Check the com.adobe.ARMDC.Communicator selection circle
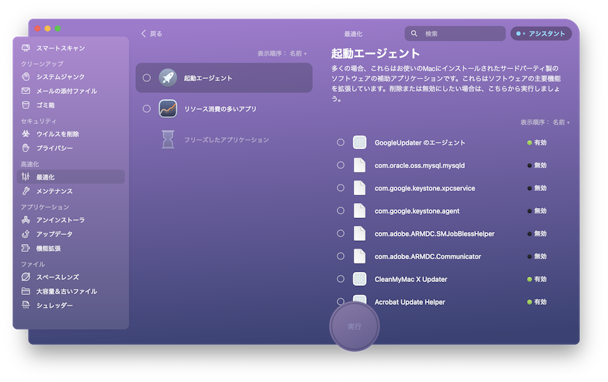 point(340,256)
